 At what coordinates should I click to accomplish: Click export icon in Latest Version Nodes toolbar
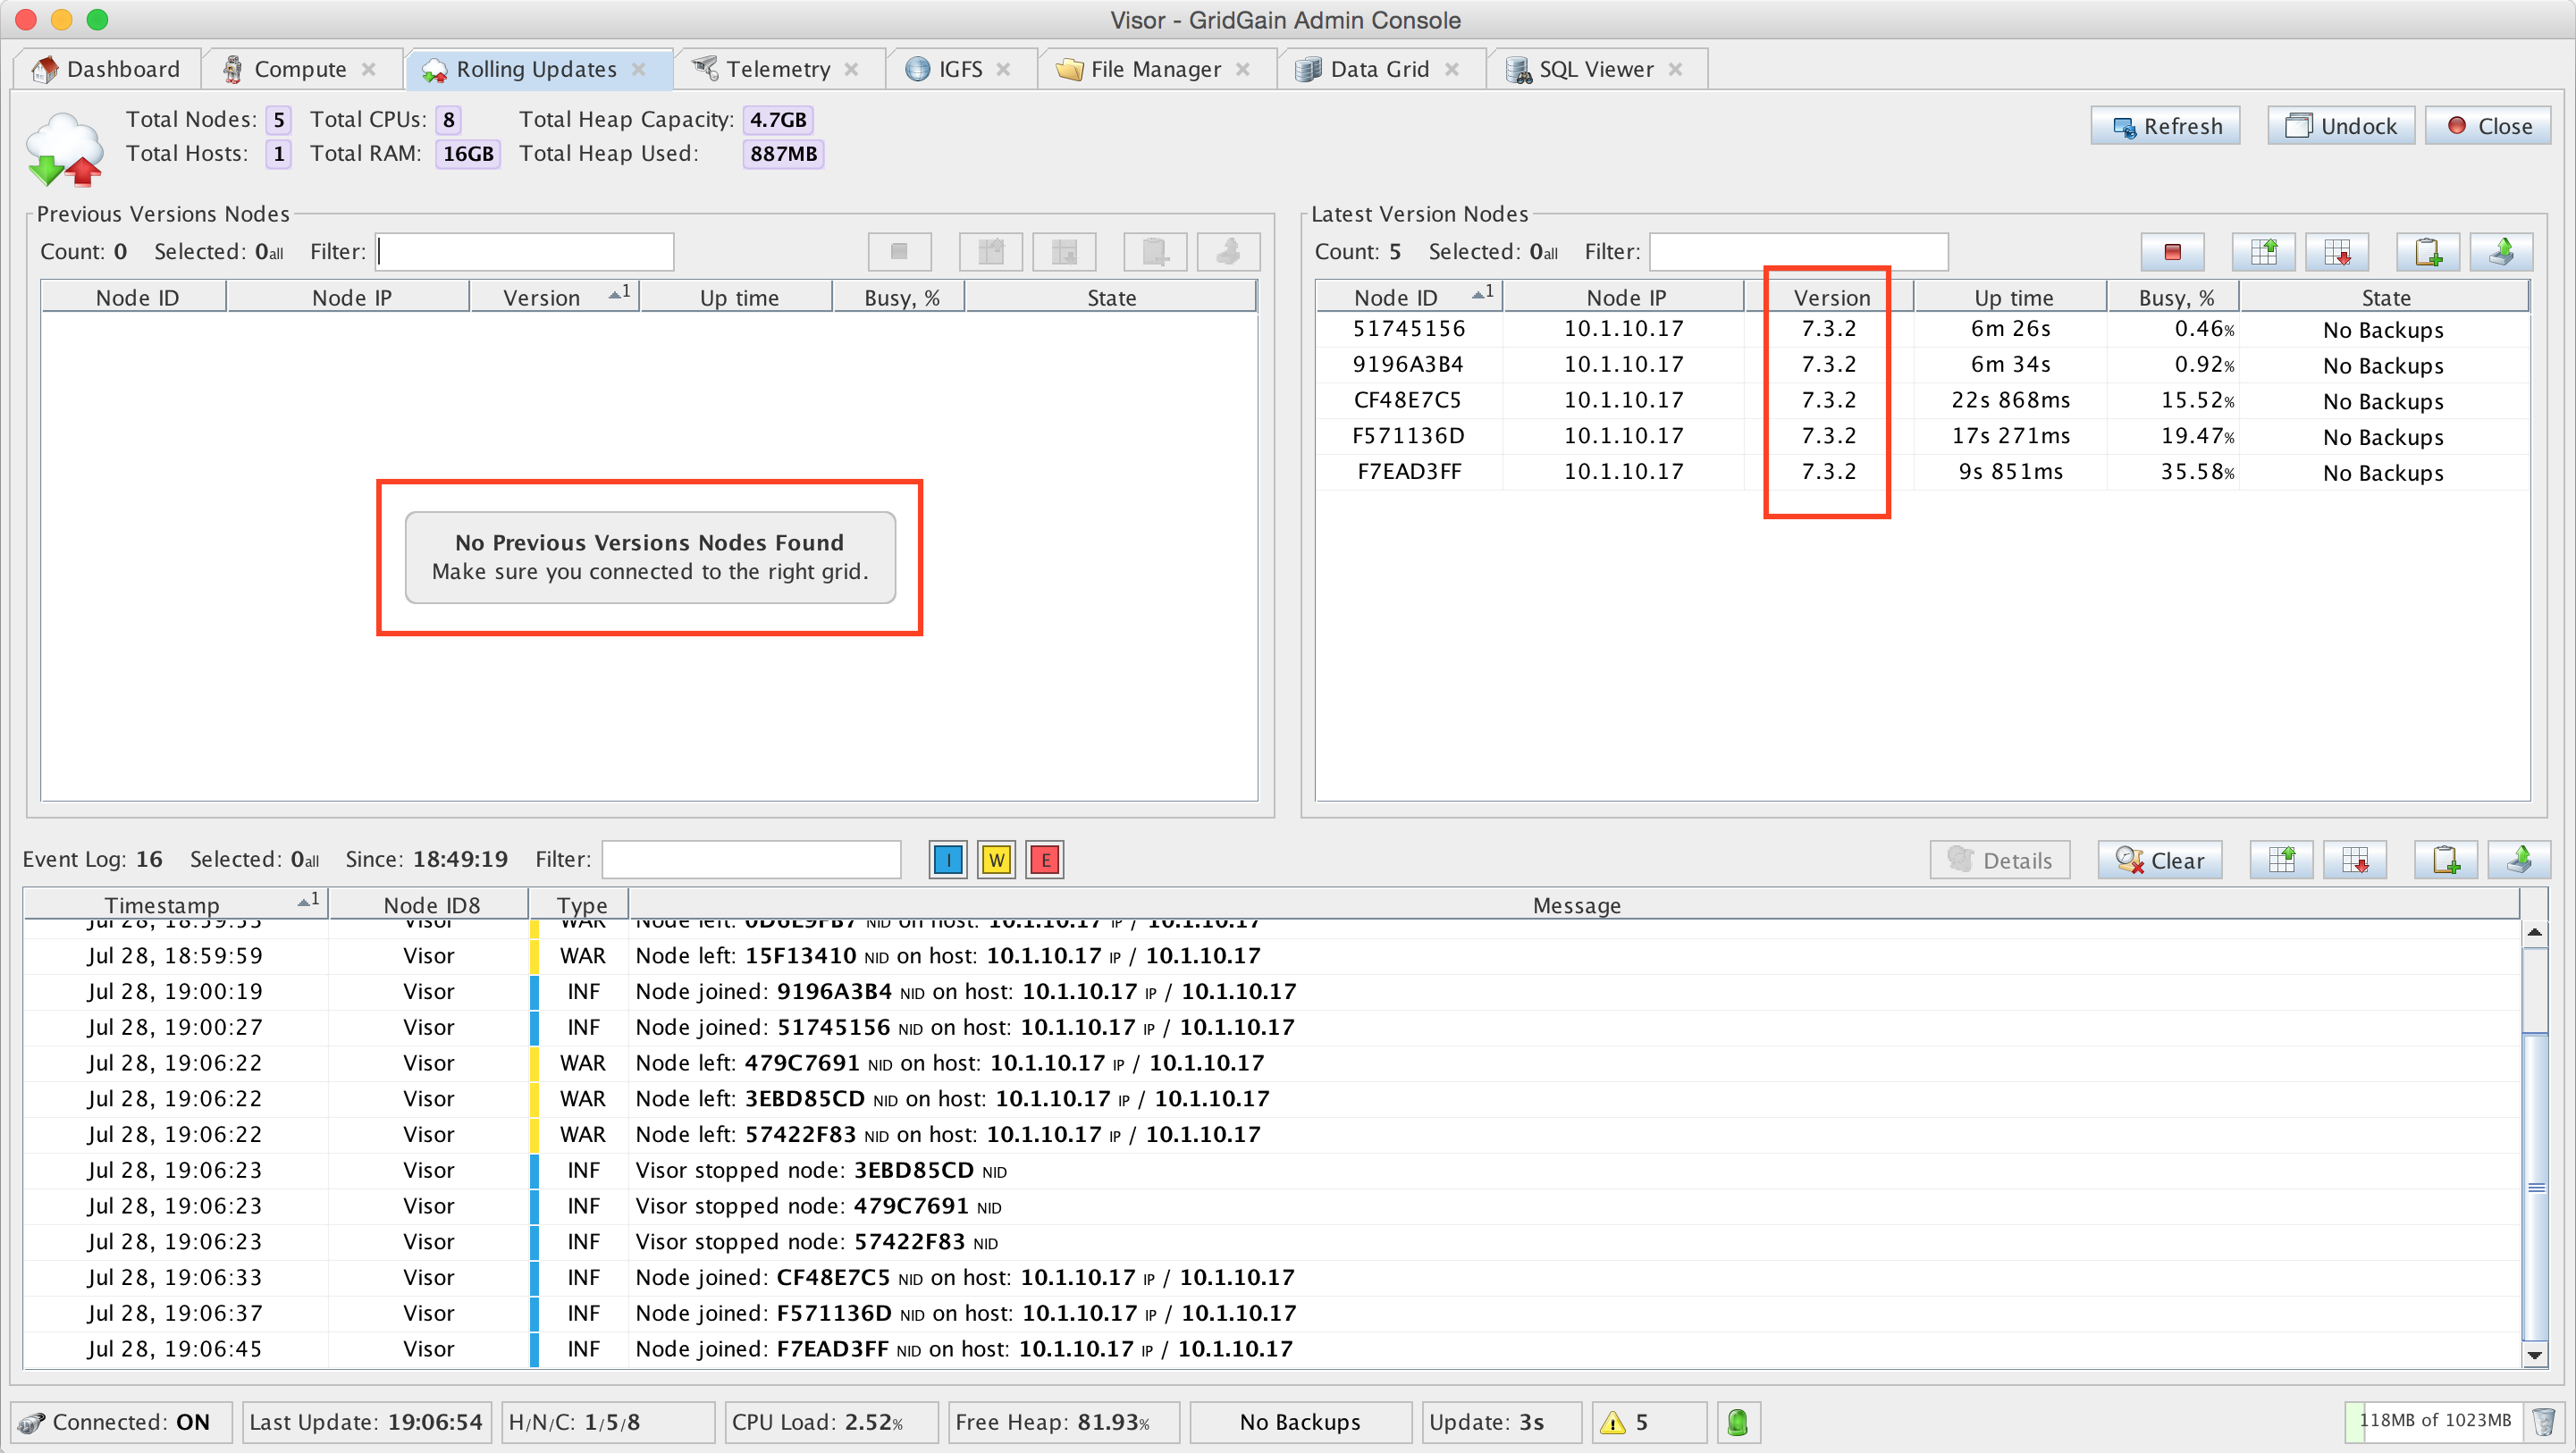tap(2500, 252)
